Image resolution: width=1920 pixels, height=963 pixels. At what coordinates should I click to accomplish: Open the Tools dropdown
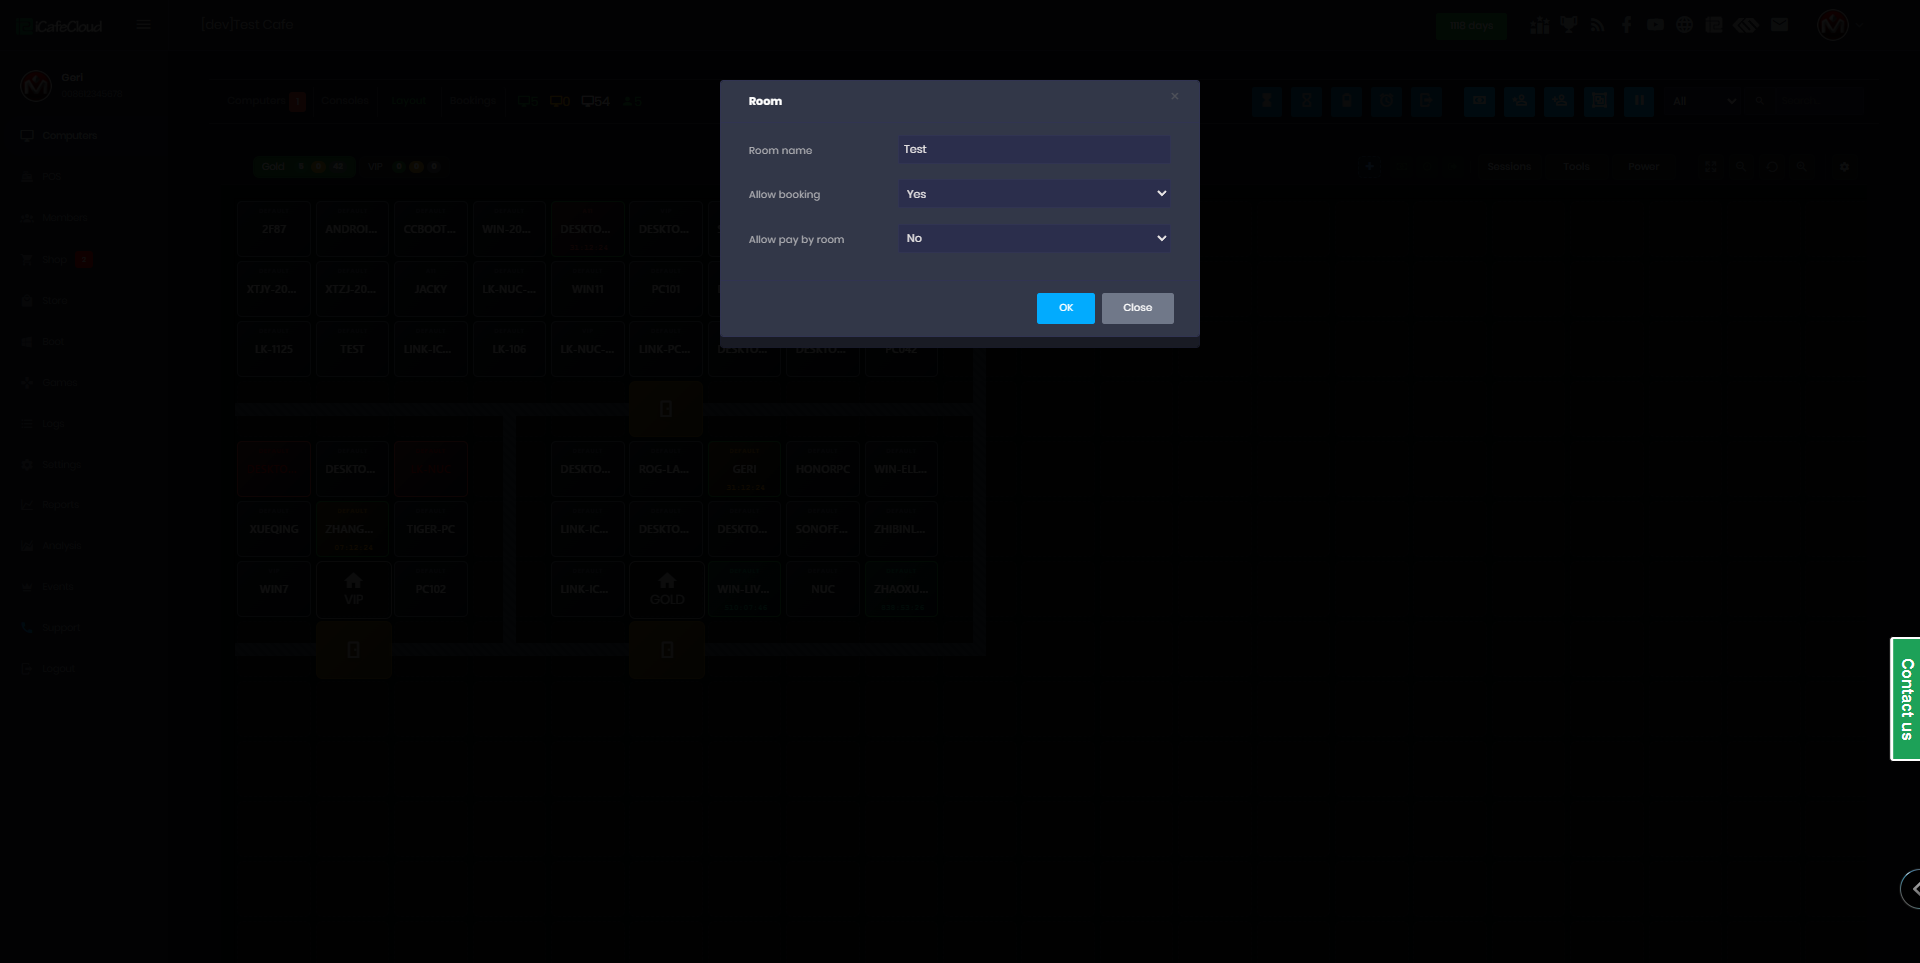(x=1576, y=167)
